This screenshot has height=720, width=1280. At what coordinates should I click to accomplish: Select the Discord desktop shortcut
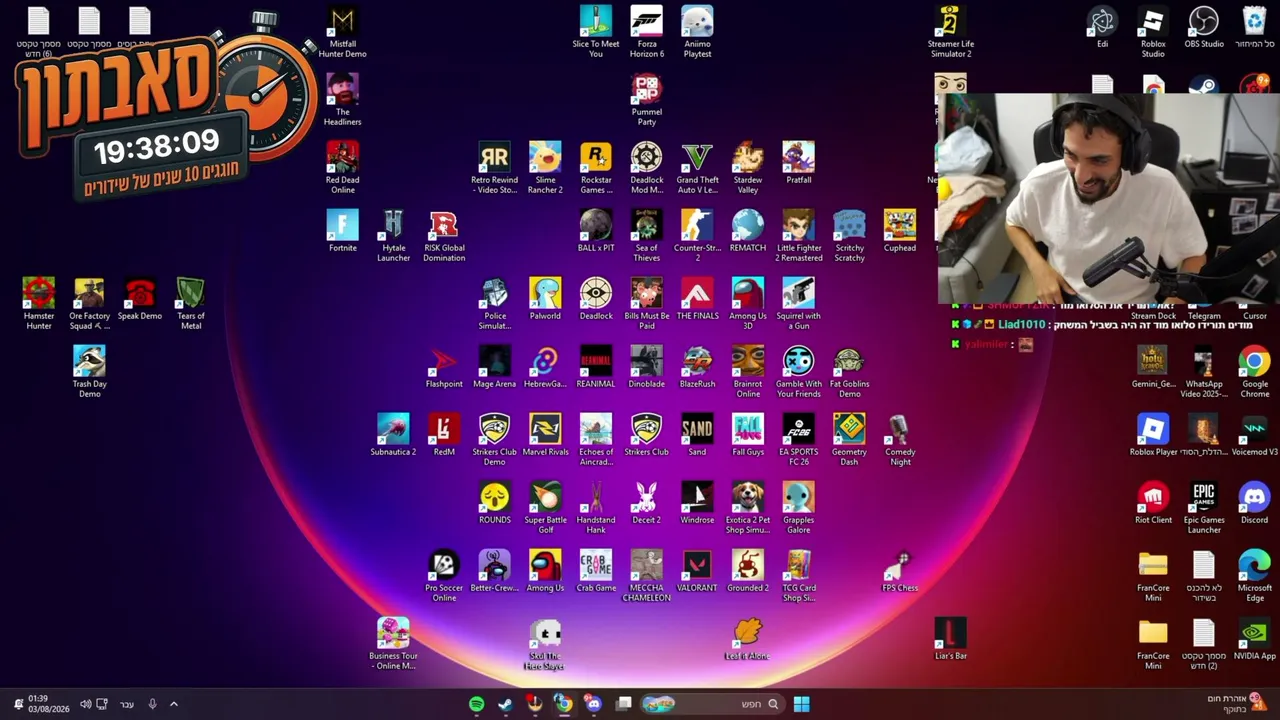click(x=1255, y=504)
